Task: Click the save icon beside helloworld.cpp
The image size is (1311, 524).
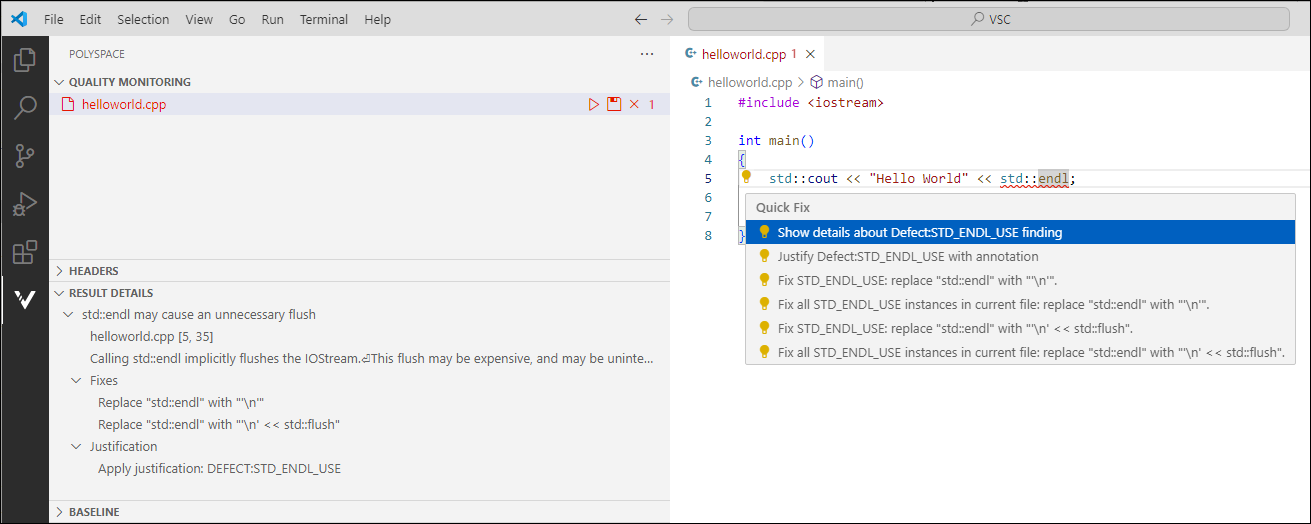Action: pos(614,104)
